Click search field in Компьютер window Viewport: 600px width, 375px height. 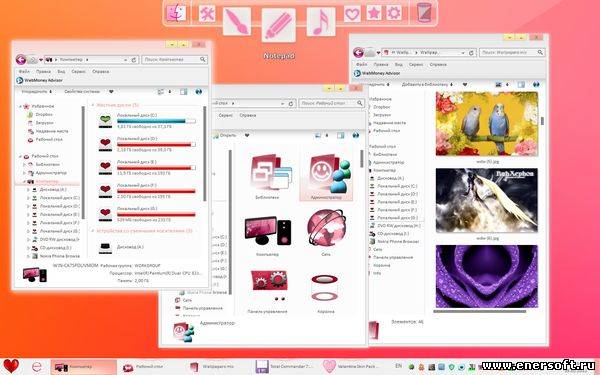175,60
